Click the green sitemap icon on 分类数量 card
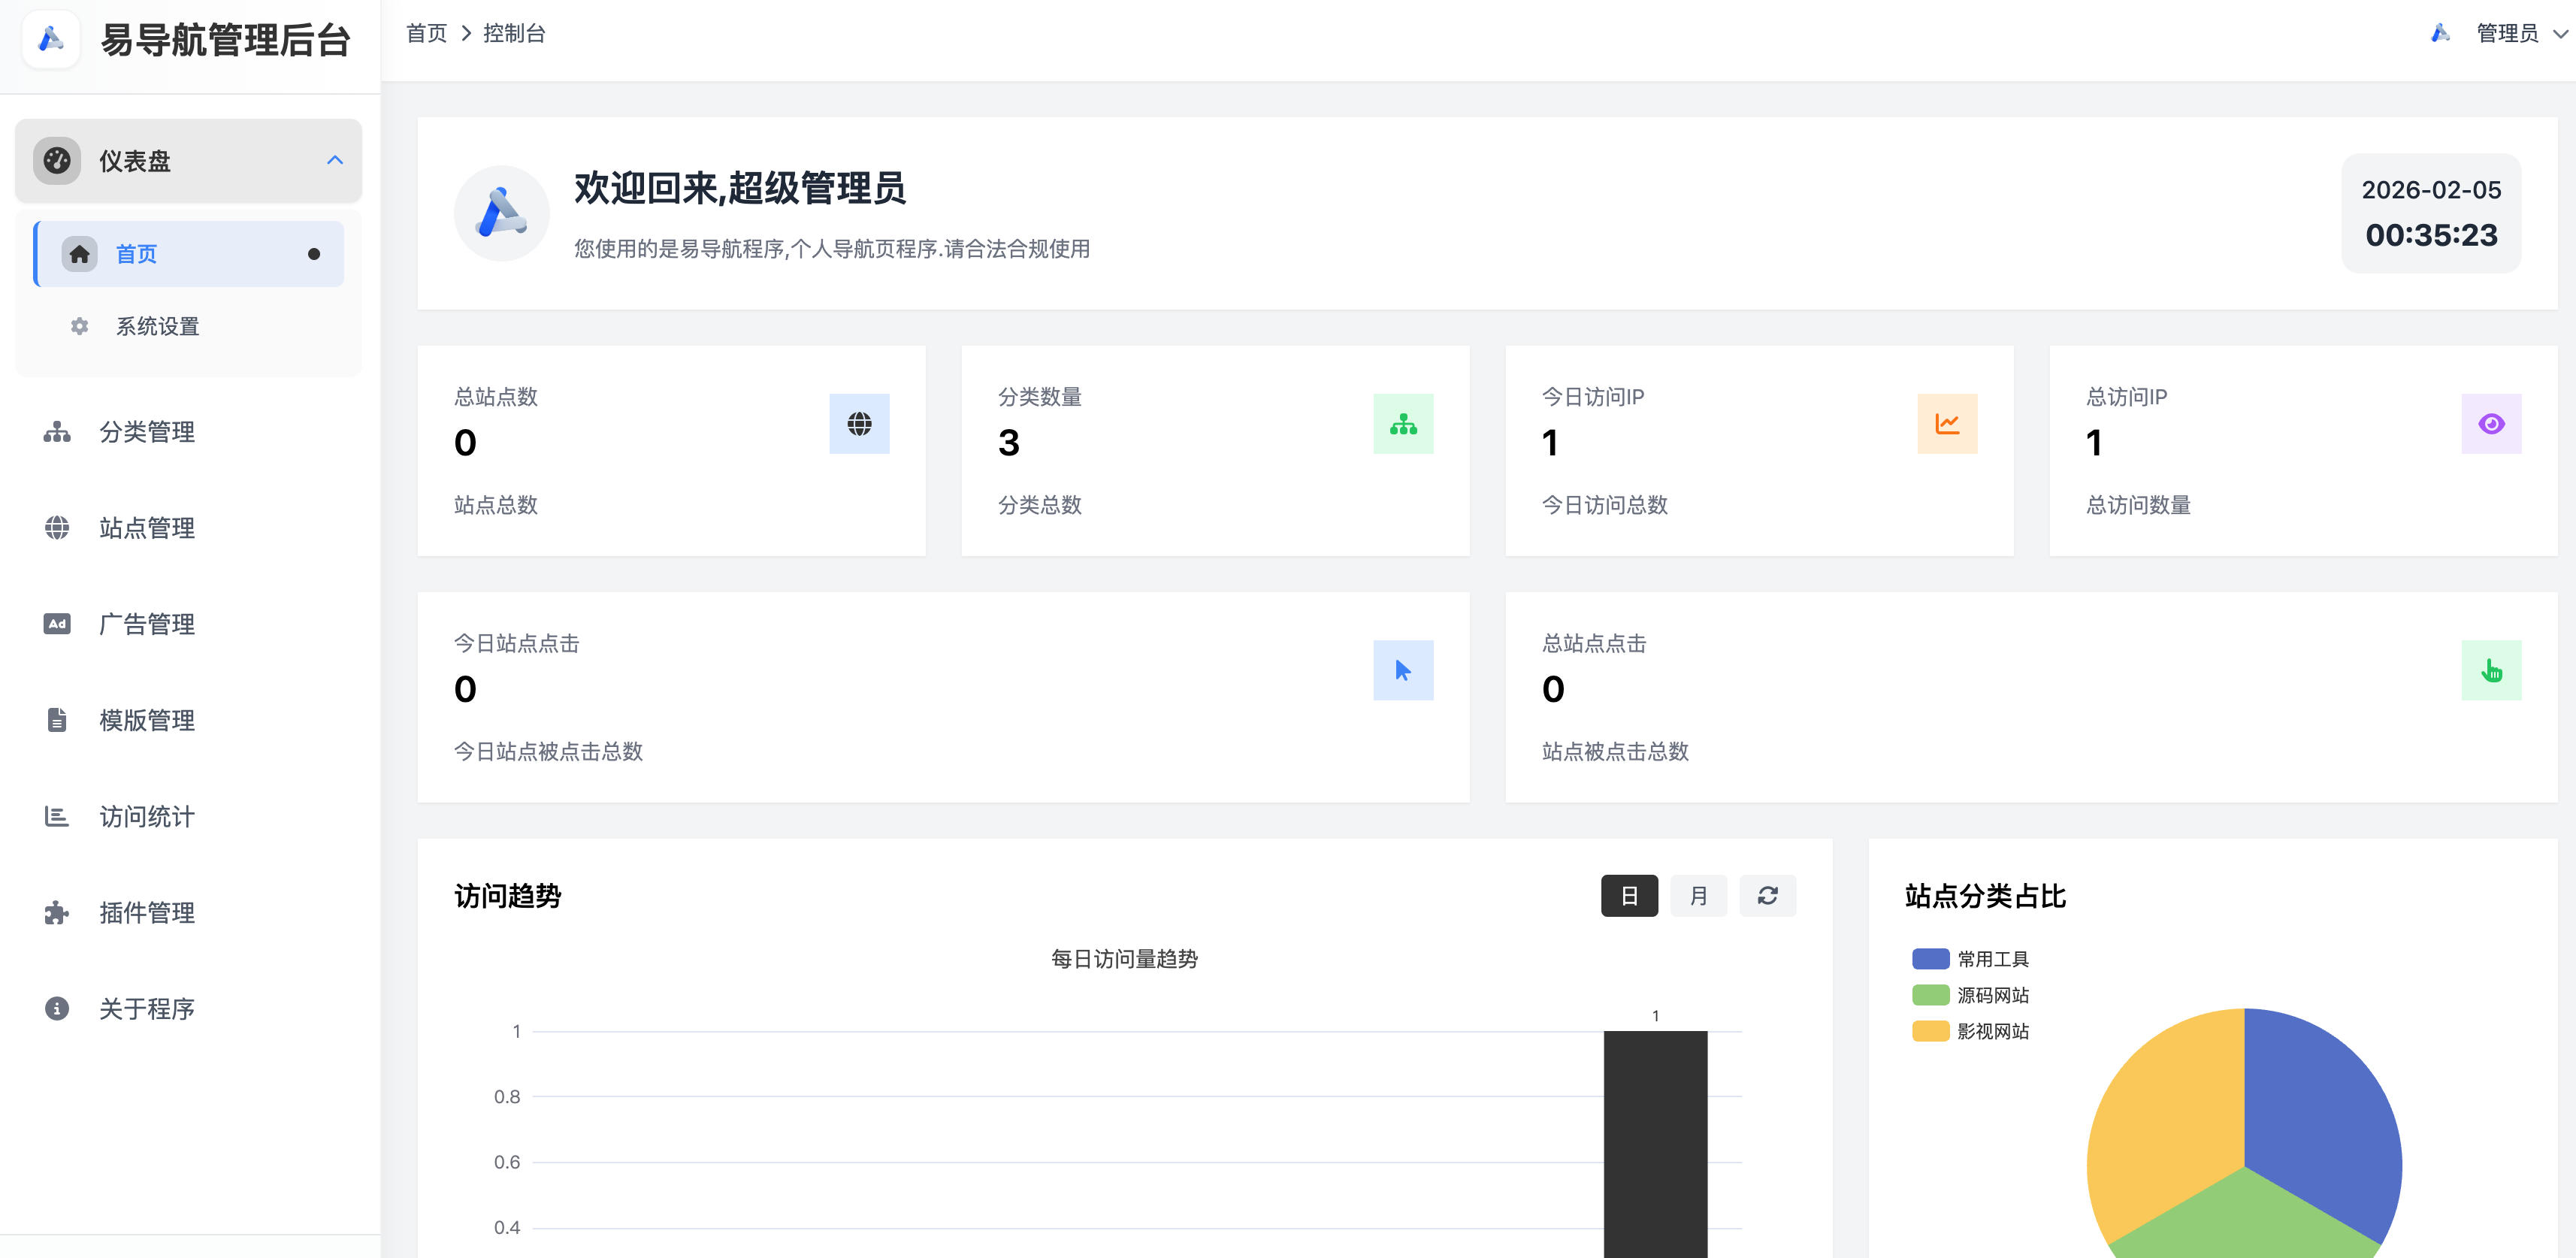This screenshot has width=2576, height=1258. (1403, 424)
